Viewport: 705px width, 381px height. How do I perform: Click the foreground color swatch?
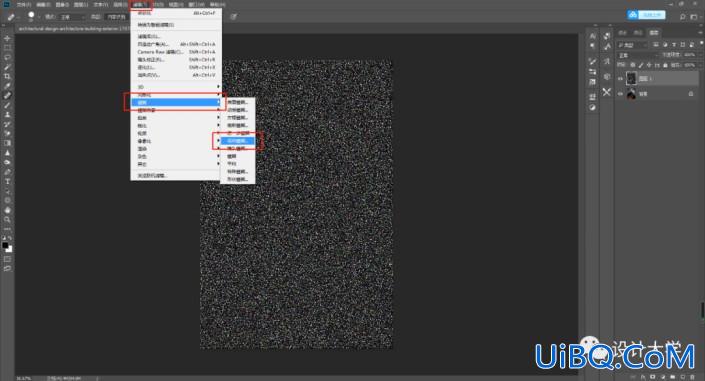5,245
